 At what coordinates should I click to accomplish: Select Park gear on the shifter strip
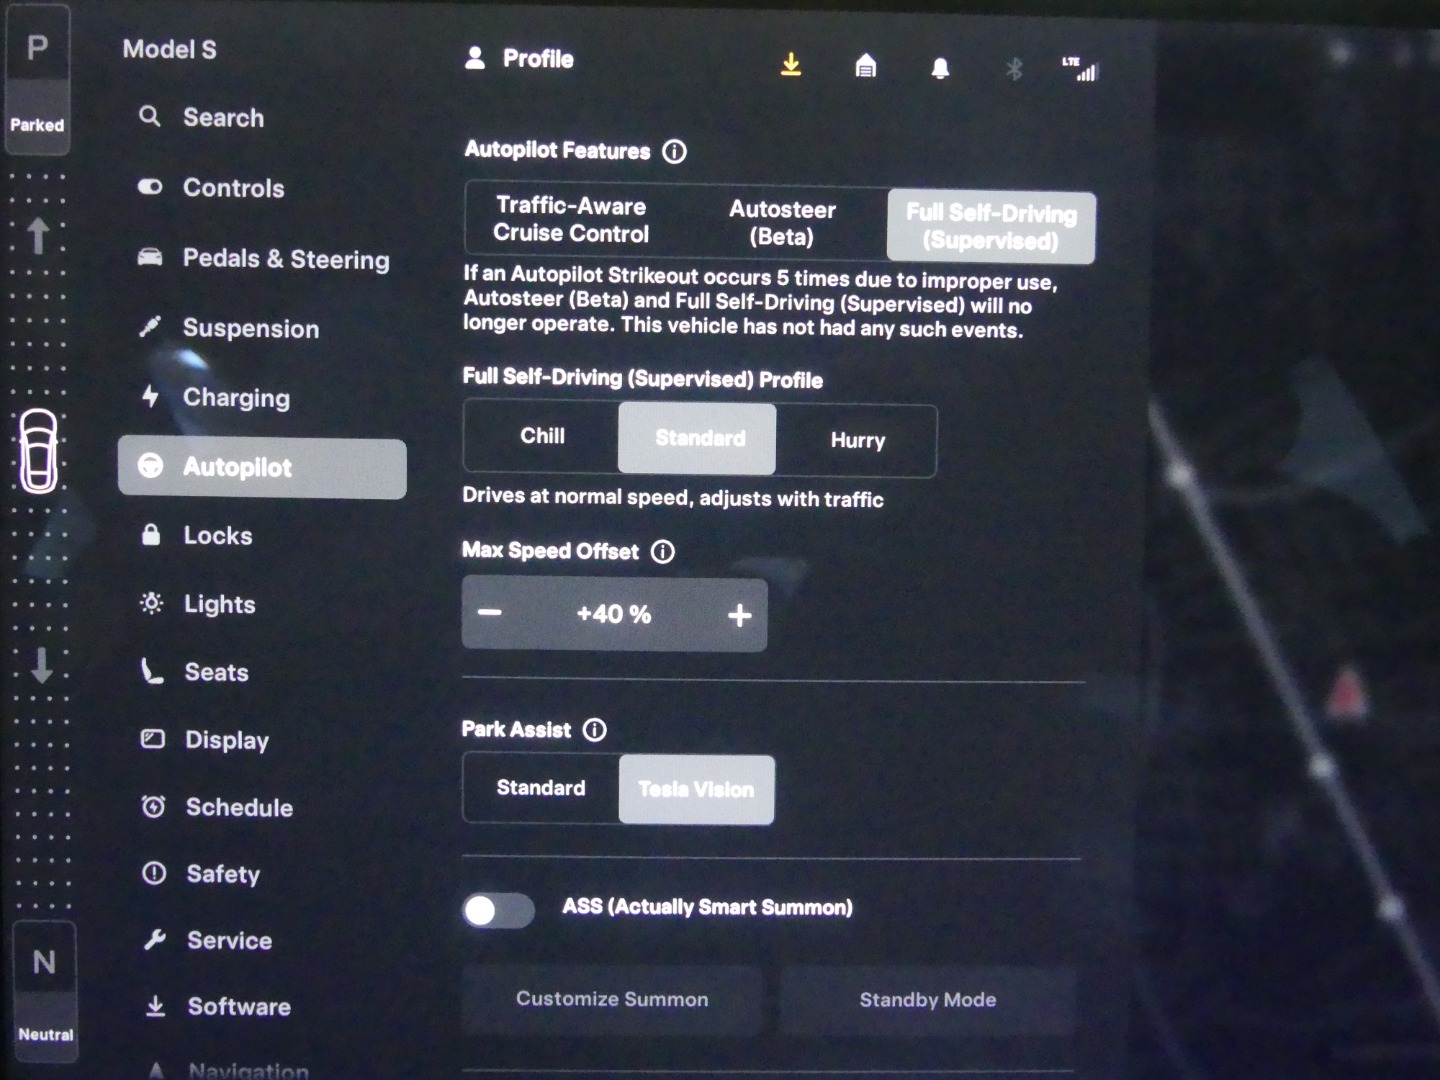coord(37,78)
